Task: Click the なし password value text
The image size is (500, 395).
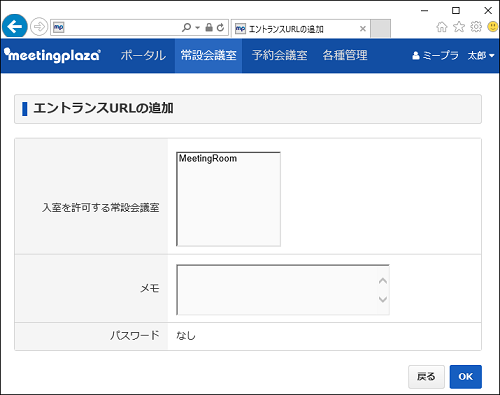Action: 186,336
